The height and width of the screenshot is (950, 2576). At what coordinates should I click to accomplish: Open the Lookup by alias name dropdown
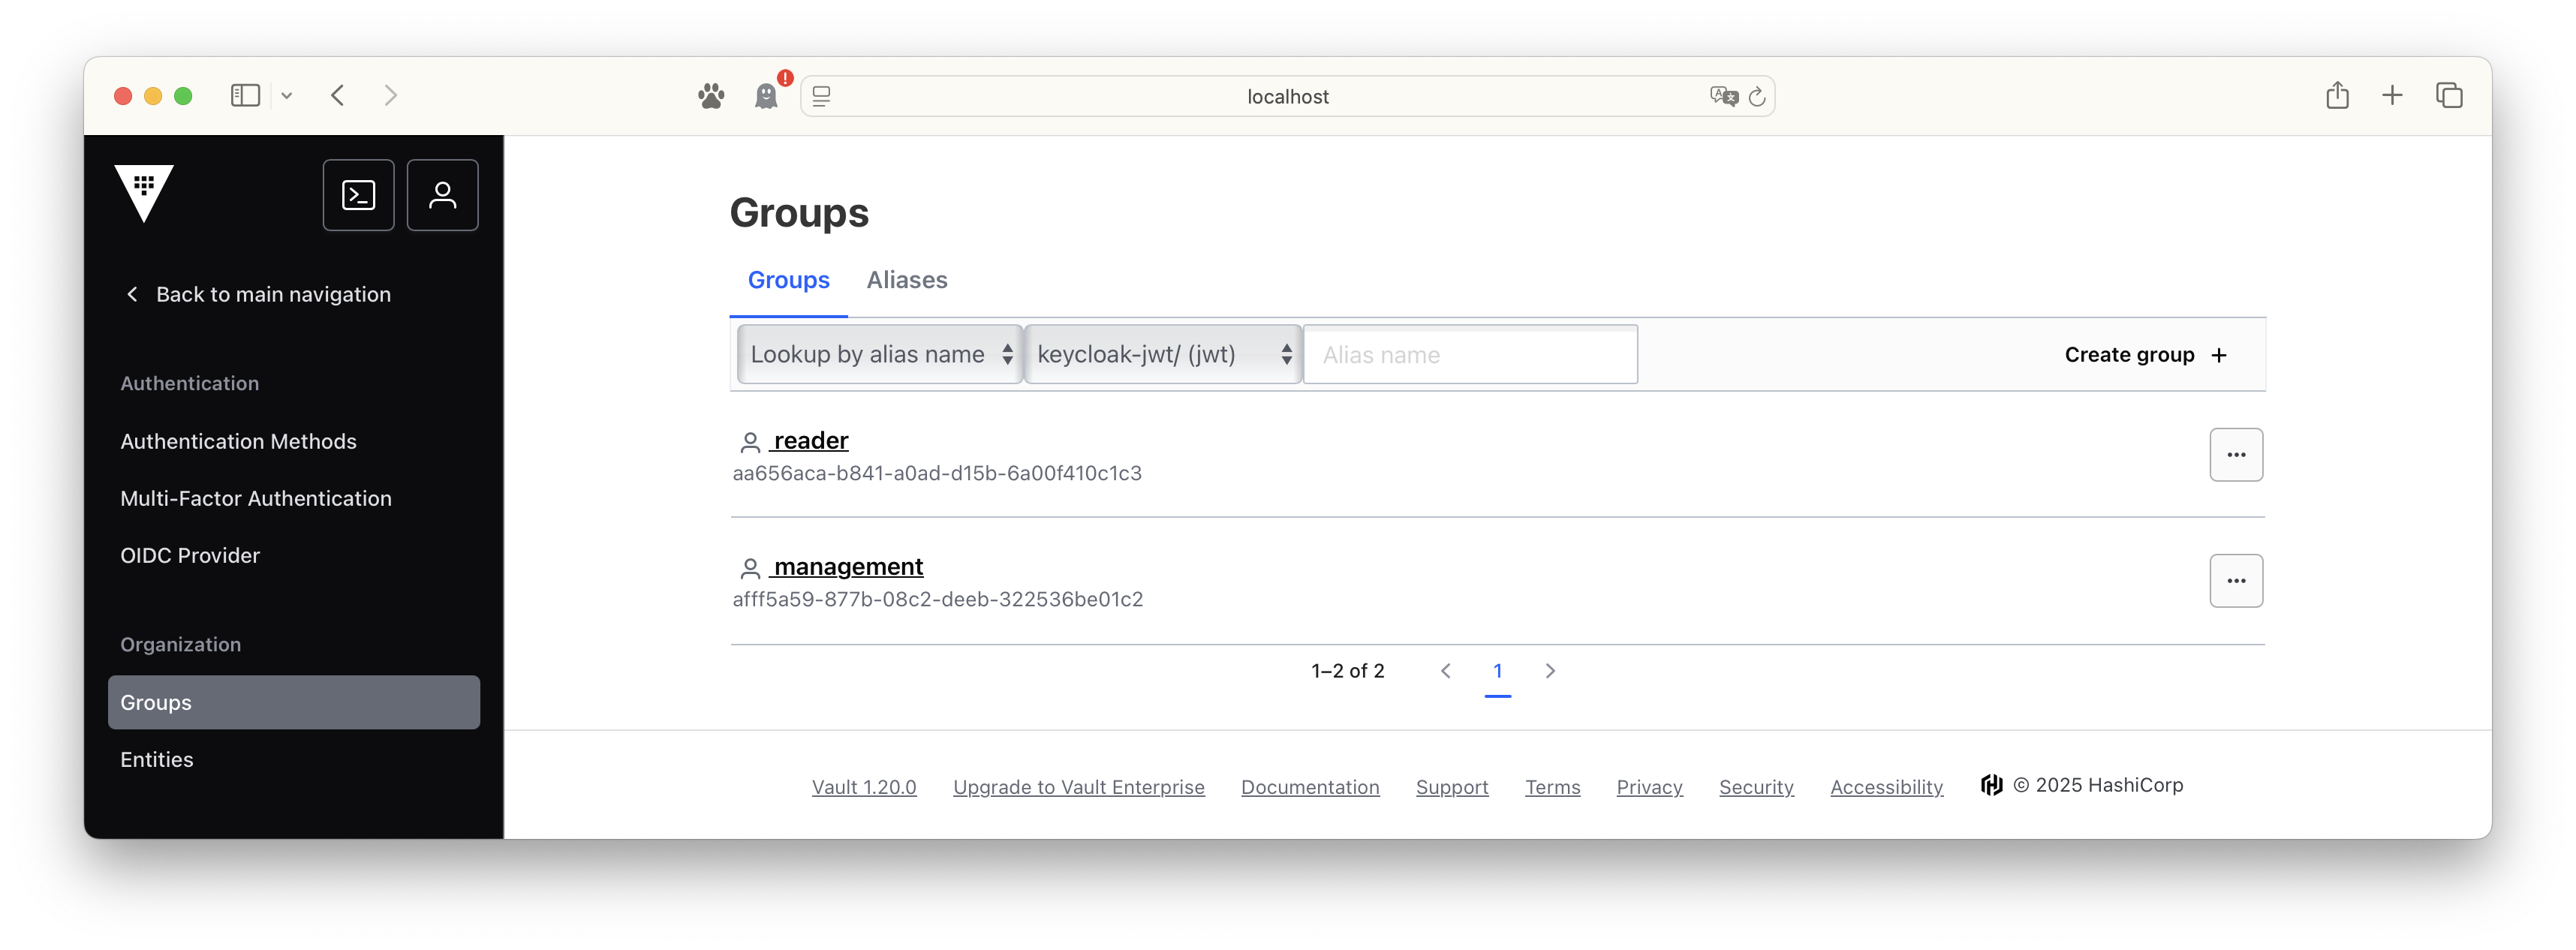[879, 354]
